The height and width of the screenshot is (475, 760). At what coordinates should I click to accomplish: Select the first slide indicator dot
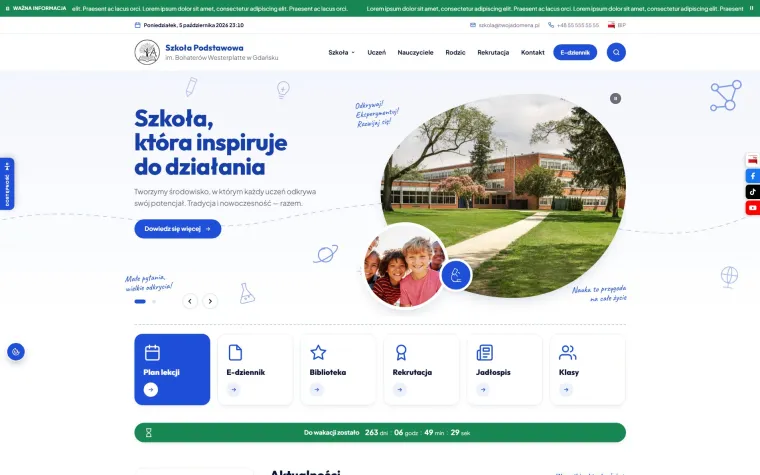[140, 301]
